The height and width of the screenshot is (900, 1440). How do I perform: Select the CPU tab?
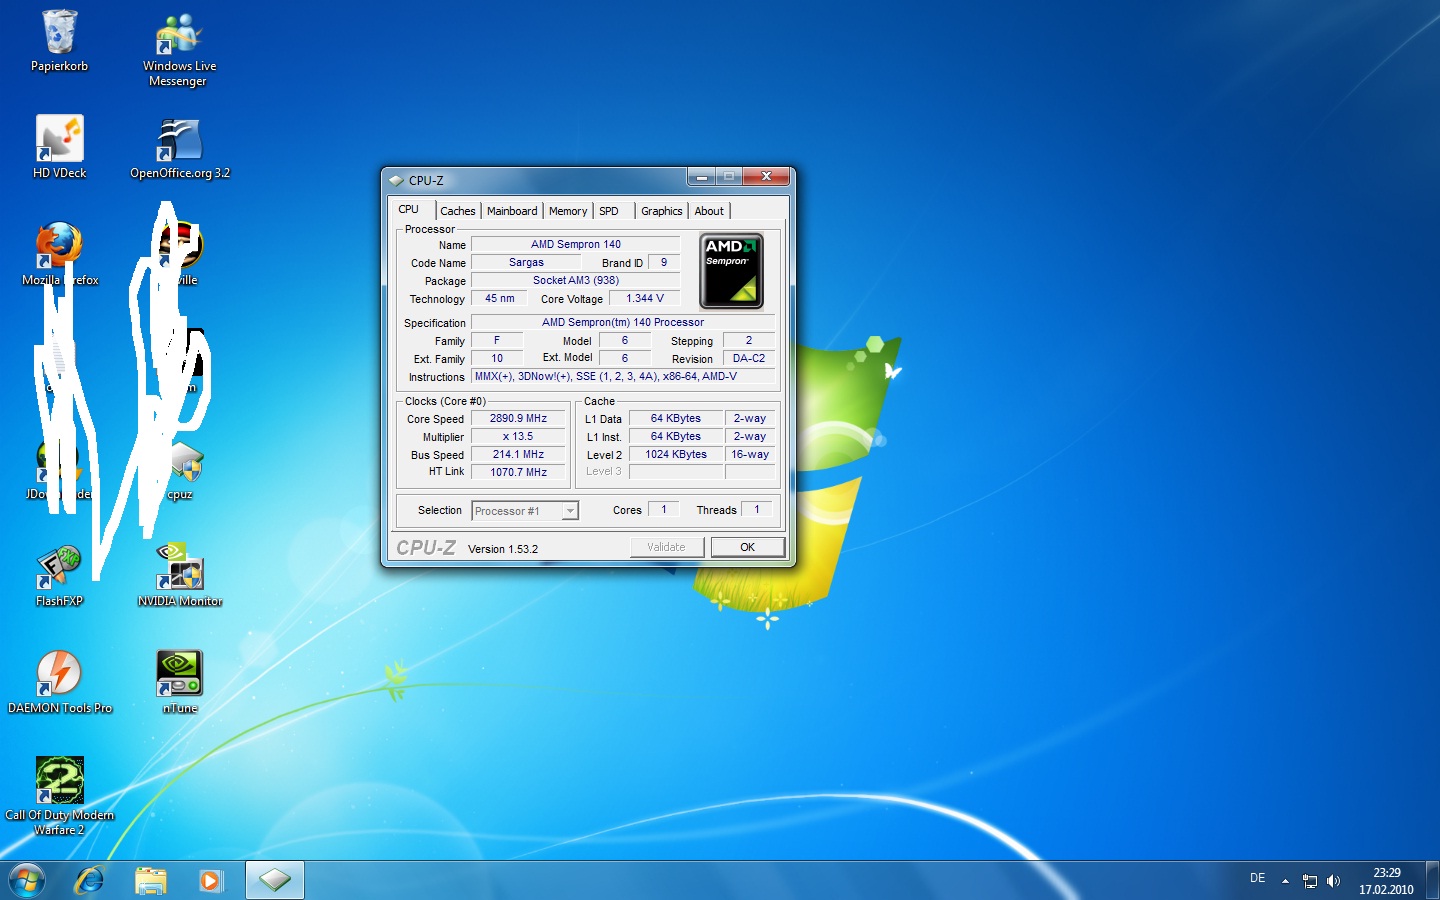pyautogui.click(x=409, y=209)
